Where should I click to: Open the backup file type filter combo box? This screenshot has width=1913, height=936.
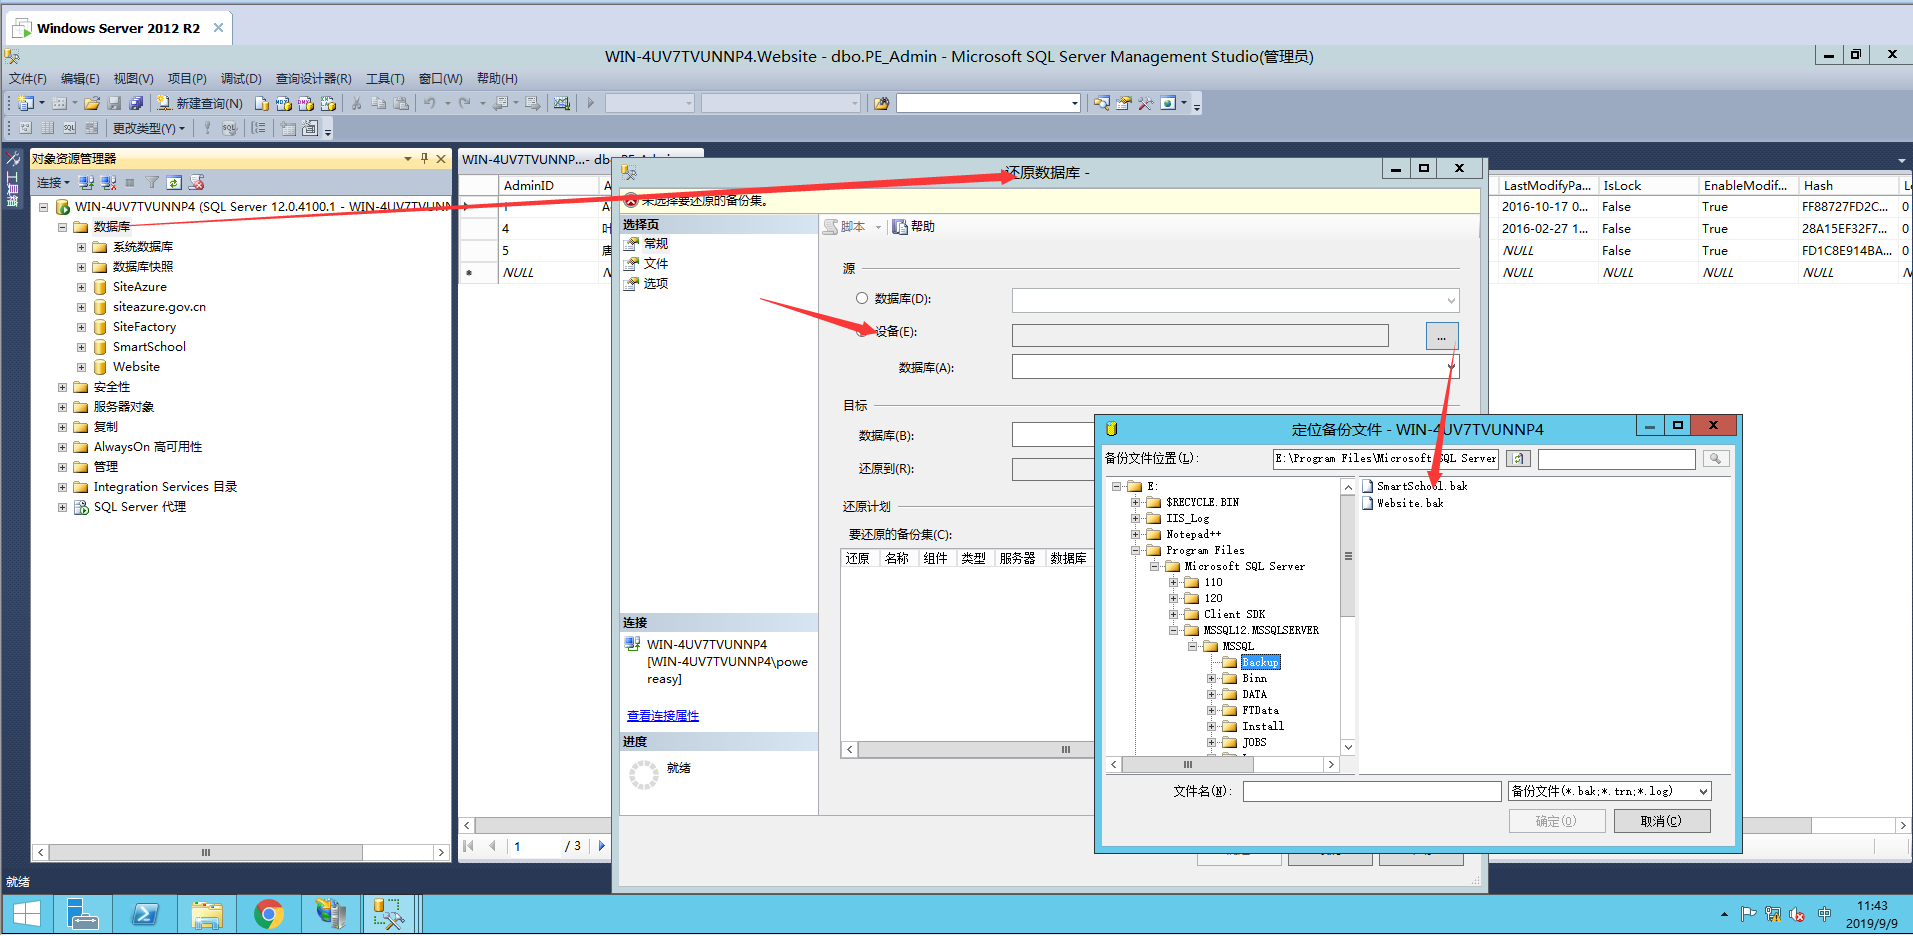click(1608, 790)
